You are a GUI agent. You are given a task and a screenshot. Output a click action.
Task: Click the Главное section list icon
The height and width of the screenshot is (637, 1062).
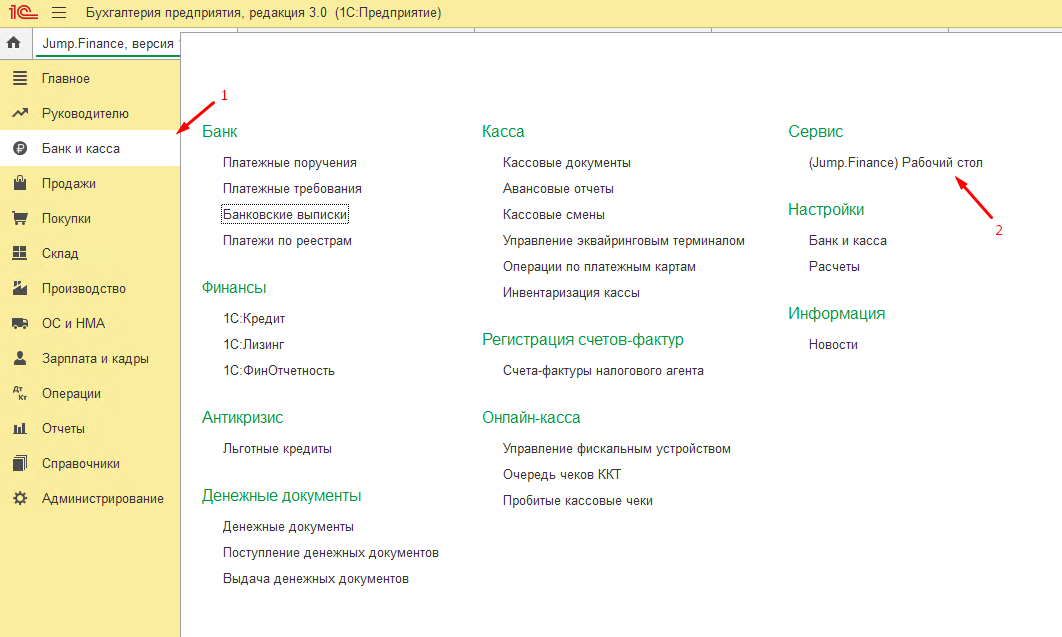pos(19,79)
